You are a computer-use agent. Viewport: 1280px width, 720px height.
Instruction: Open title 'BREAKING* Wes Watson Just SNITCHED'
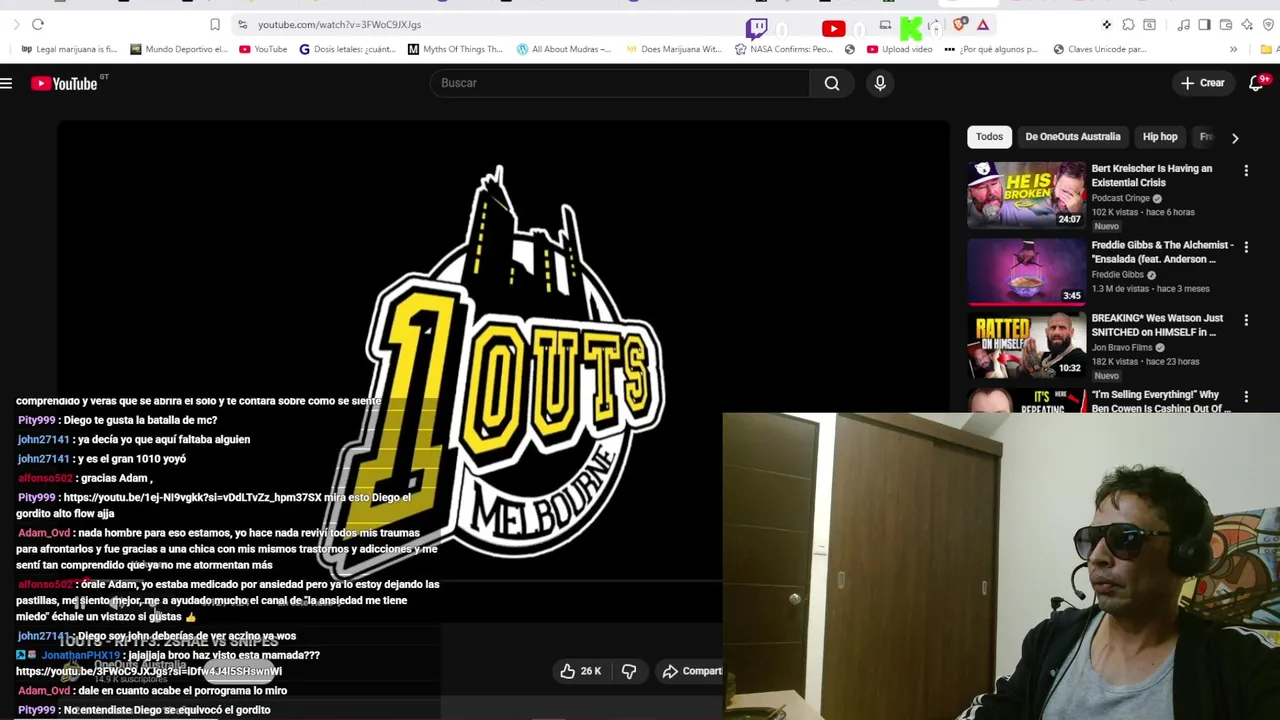1157,325
